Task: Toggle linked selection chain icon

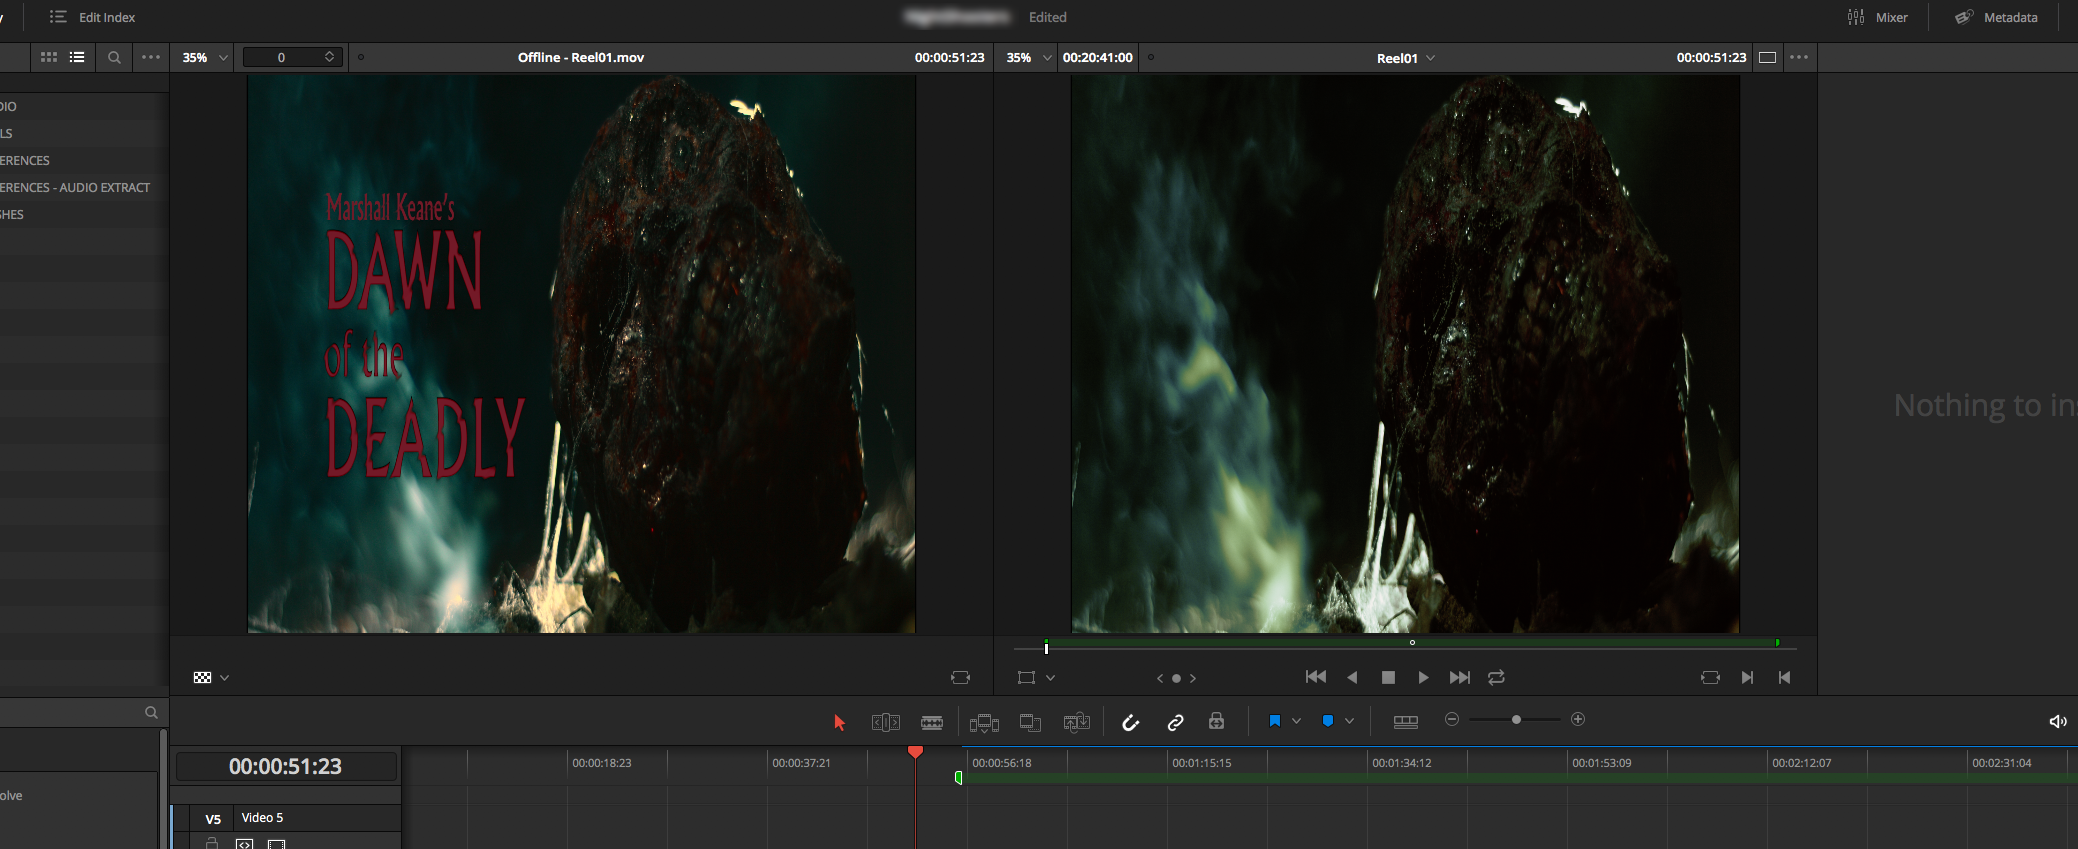Action: pos(1175,722)
